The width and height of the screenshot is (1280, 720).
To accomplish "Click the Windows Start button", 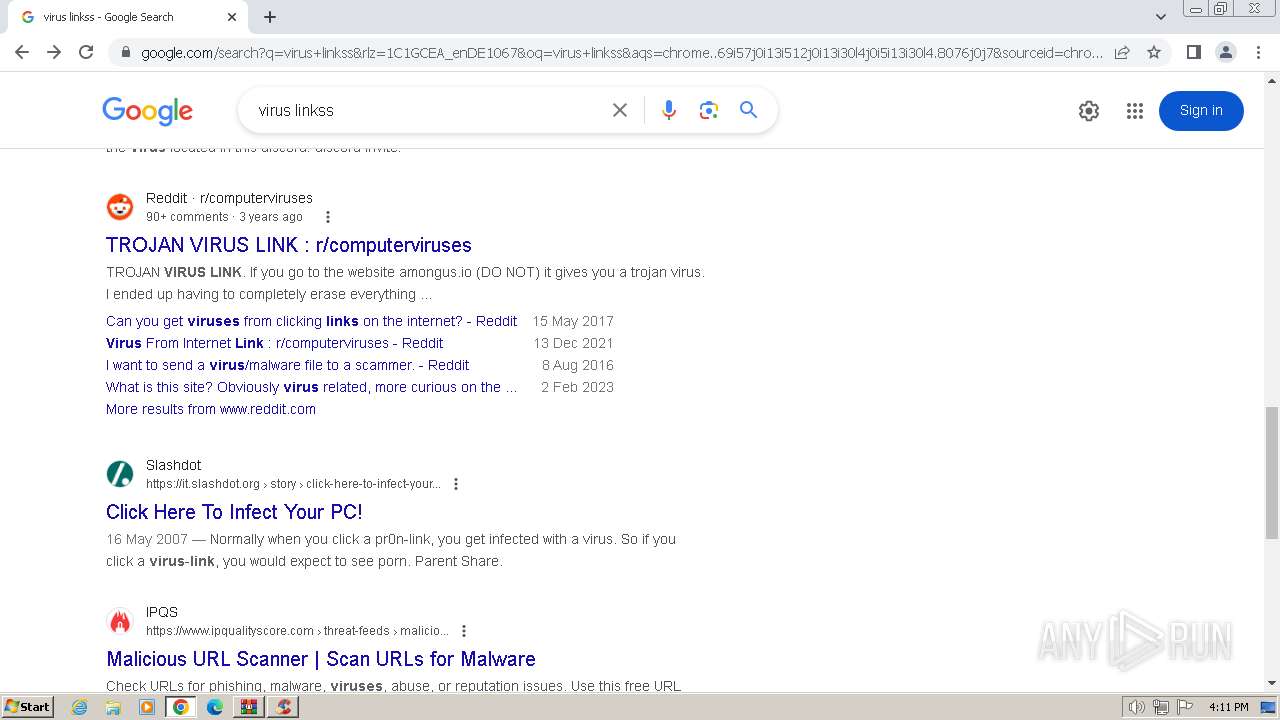I will click(x=28, y=707).
